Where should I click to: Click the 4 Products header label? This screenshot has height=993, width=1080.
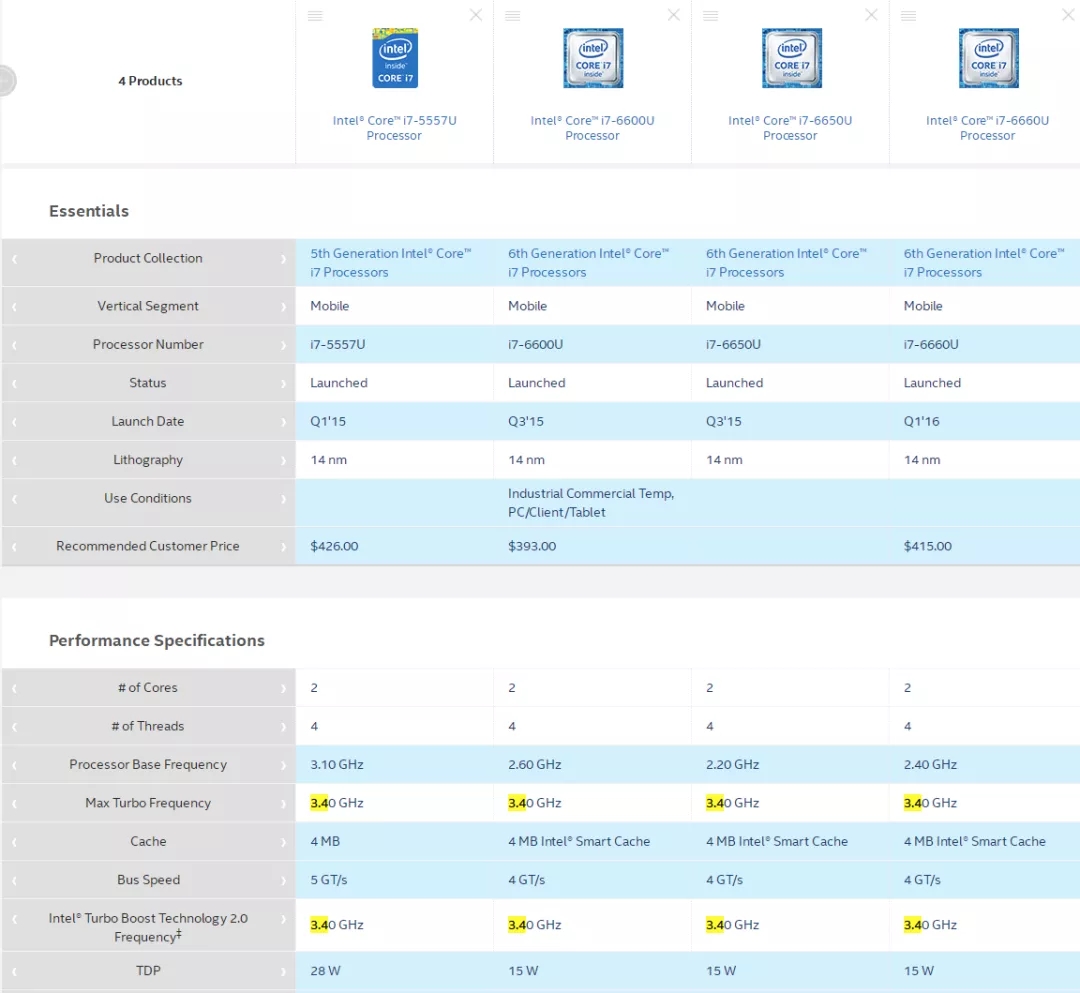pos(150,81)
